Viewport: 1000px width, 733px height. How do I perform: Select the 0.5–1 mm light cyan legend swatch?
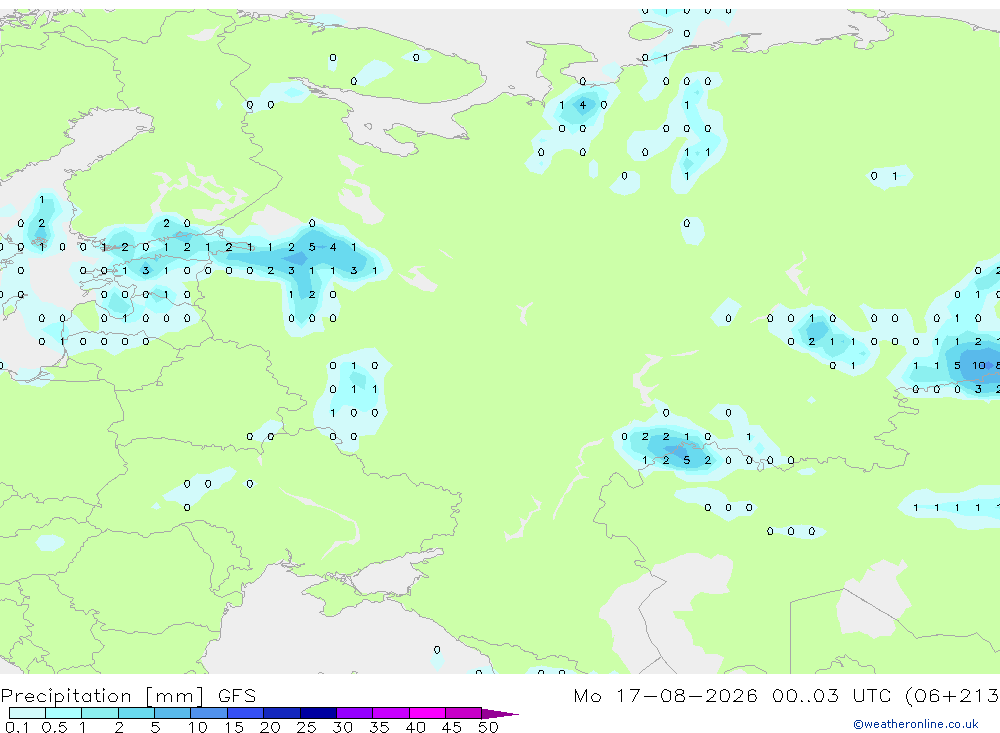(x=63, y=713)
